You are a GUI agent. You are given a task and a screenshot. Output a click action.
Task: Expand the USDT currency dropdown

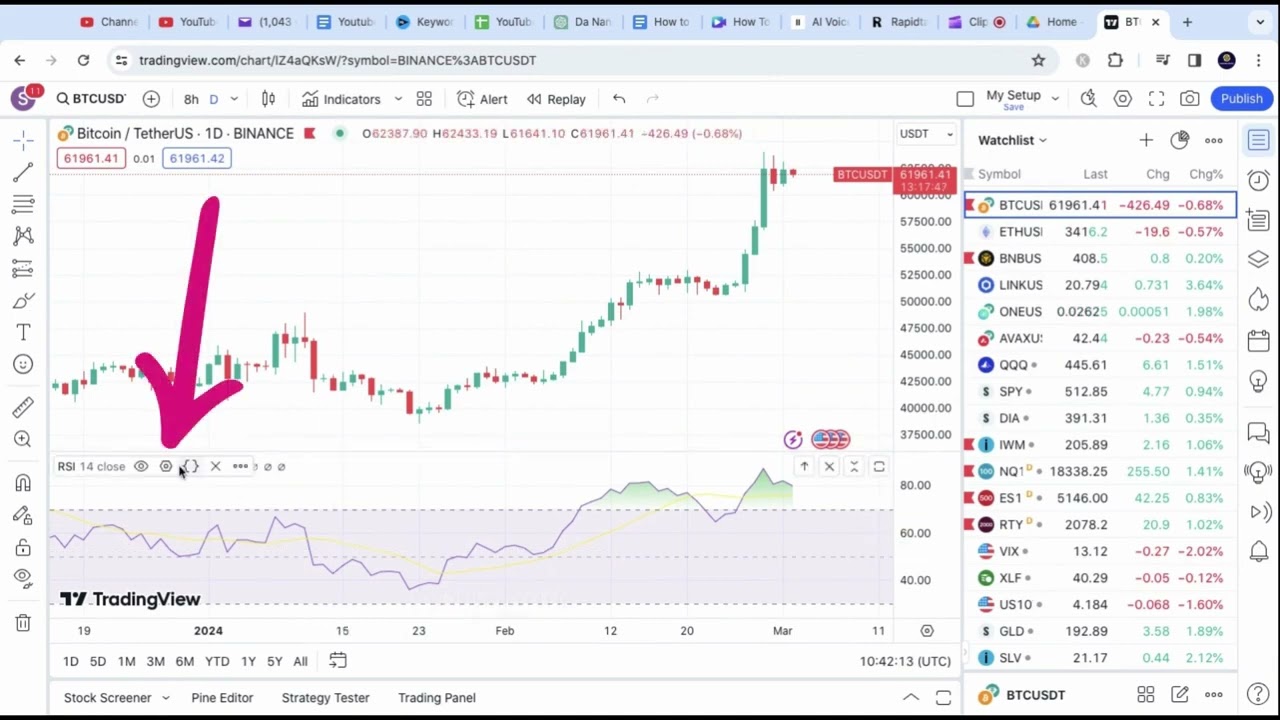coord(926,134)
